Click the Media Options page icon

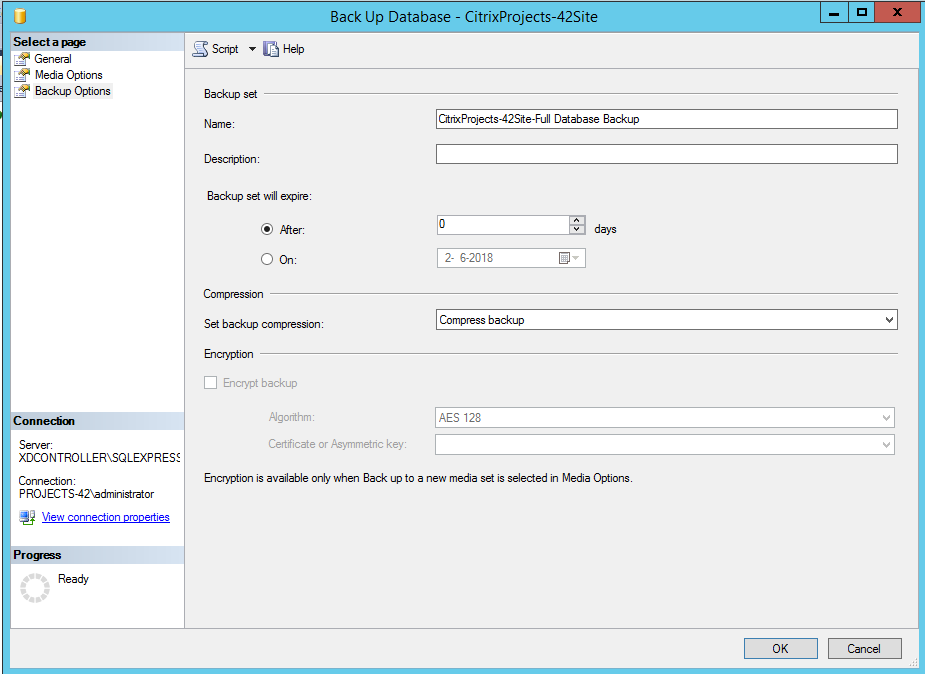click(x=22, y=75)
